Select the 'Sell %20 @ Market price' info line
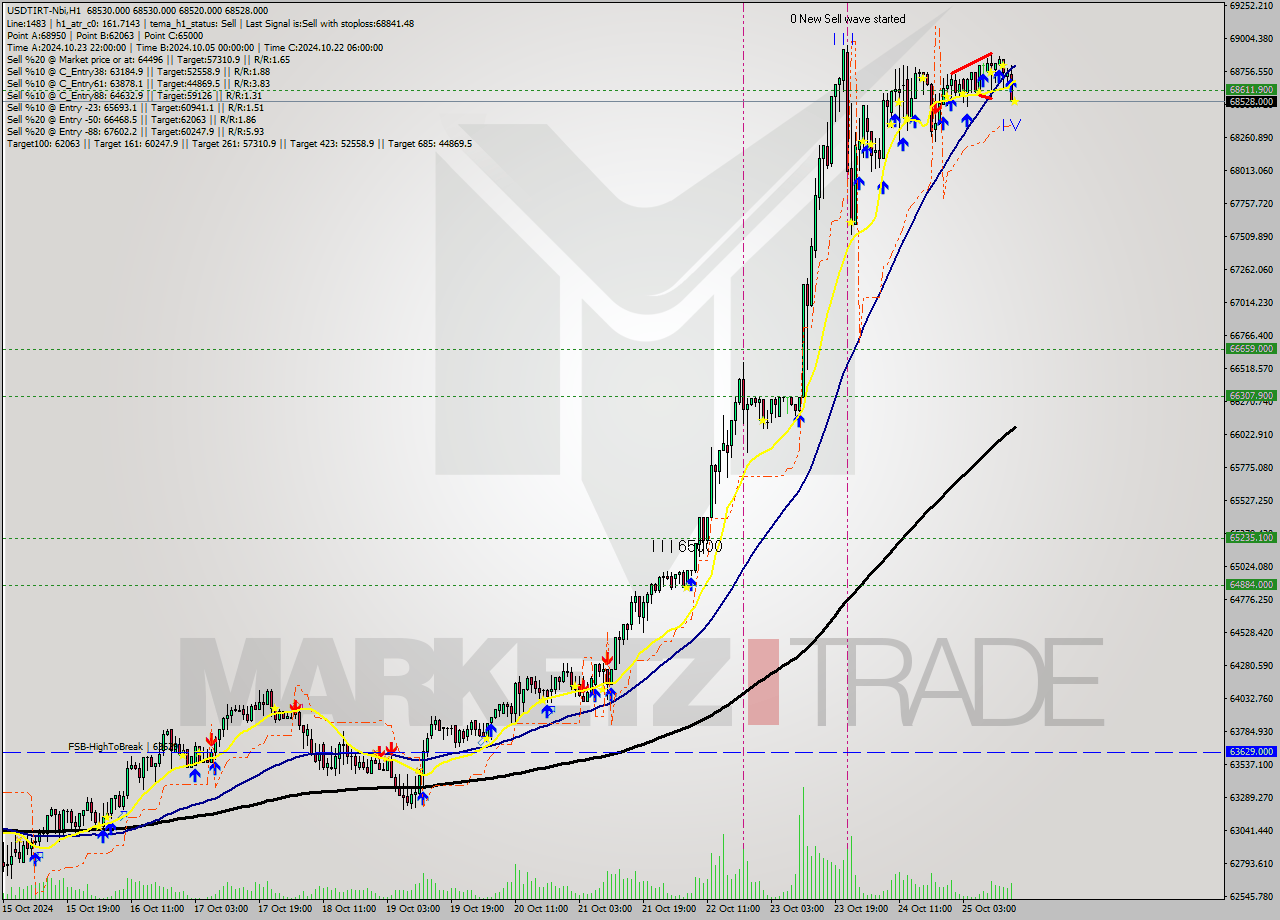The height and width of the screenshot is (920, 1280). coord(148,59)
